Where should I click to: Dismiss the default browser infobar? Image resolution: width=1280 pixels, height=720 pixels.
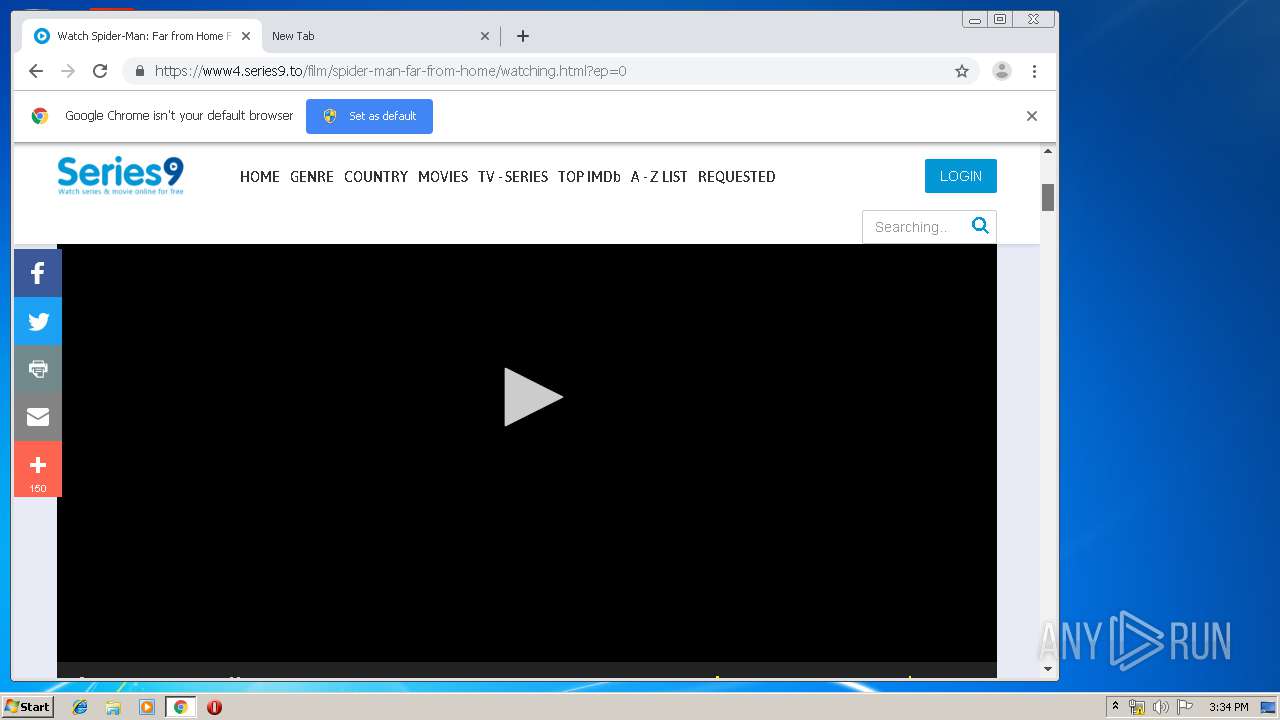[1032, 116]
